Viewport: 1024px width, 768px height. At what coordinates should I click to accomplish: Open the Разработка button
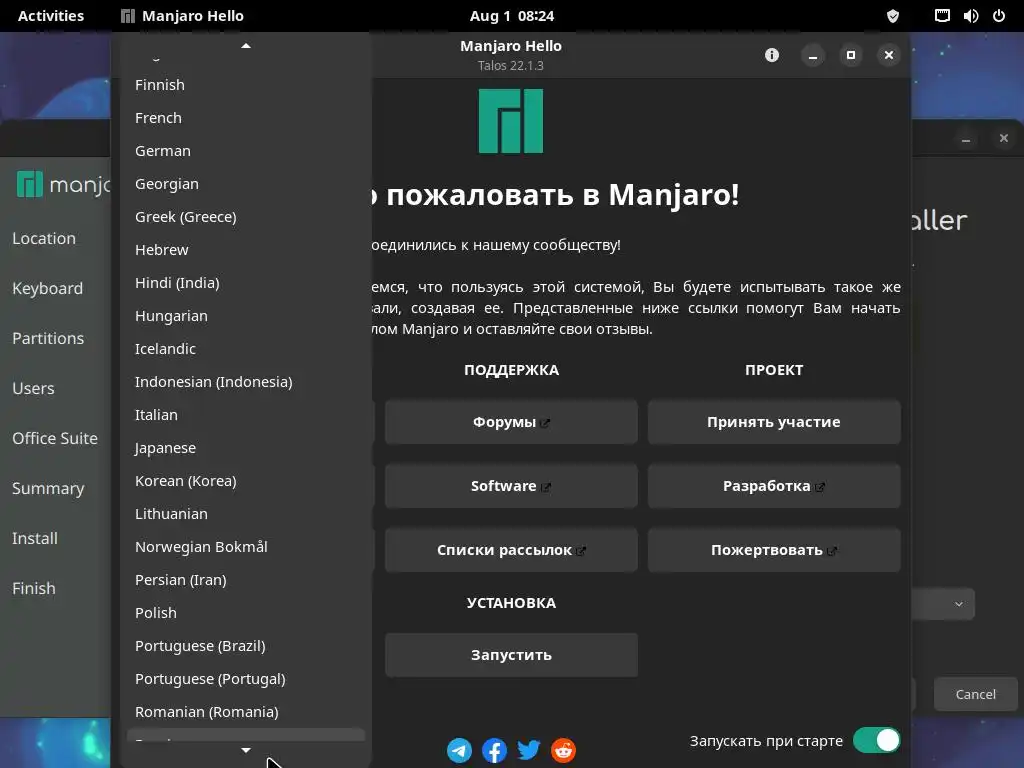point(774,486)
